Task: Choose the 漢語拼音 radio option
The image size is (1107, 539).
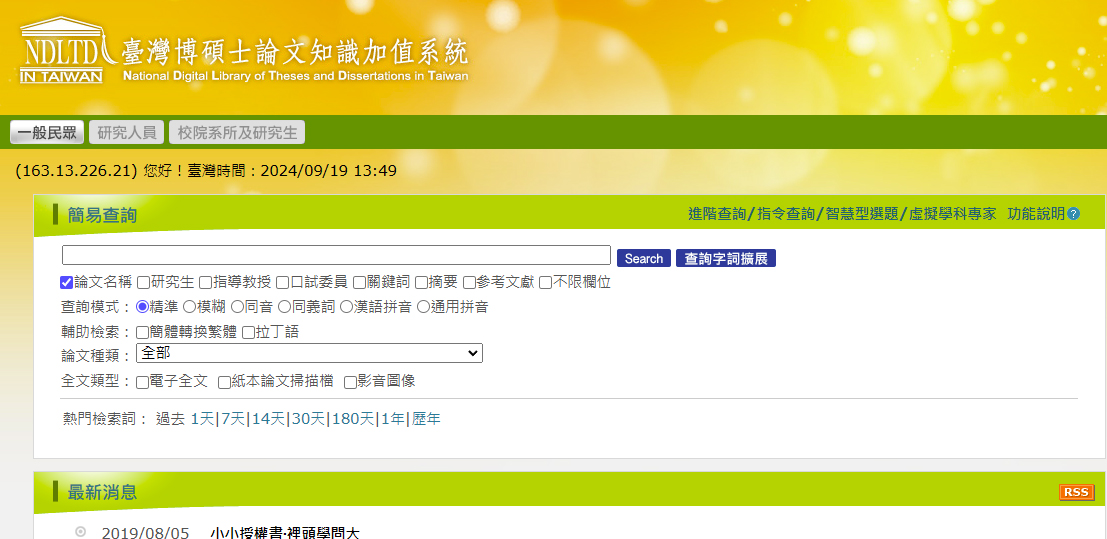Action: click(x=347, y=307)
